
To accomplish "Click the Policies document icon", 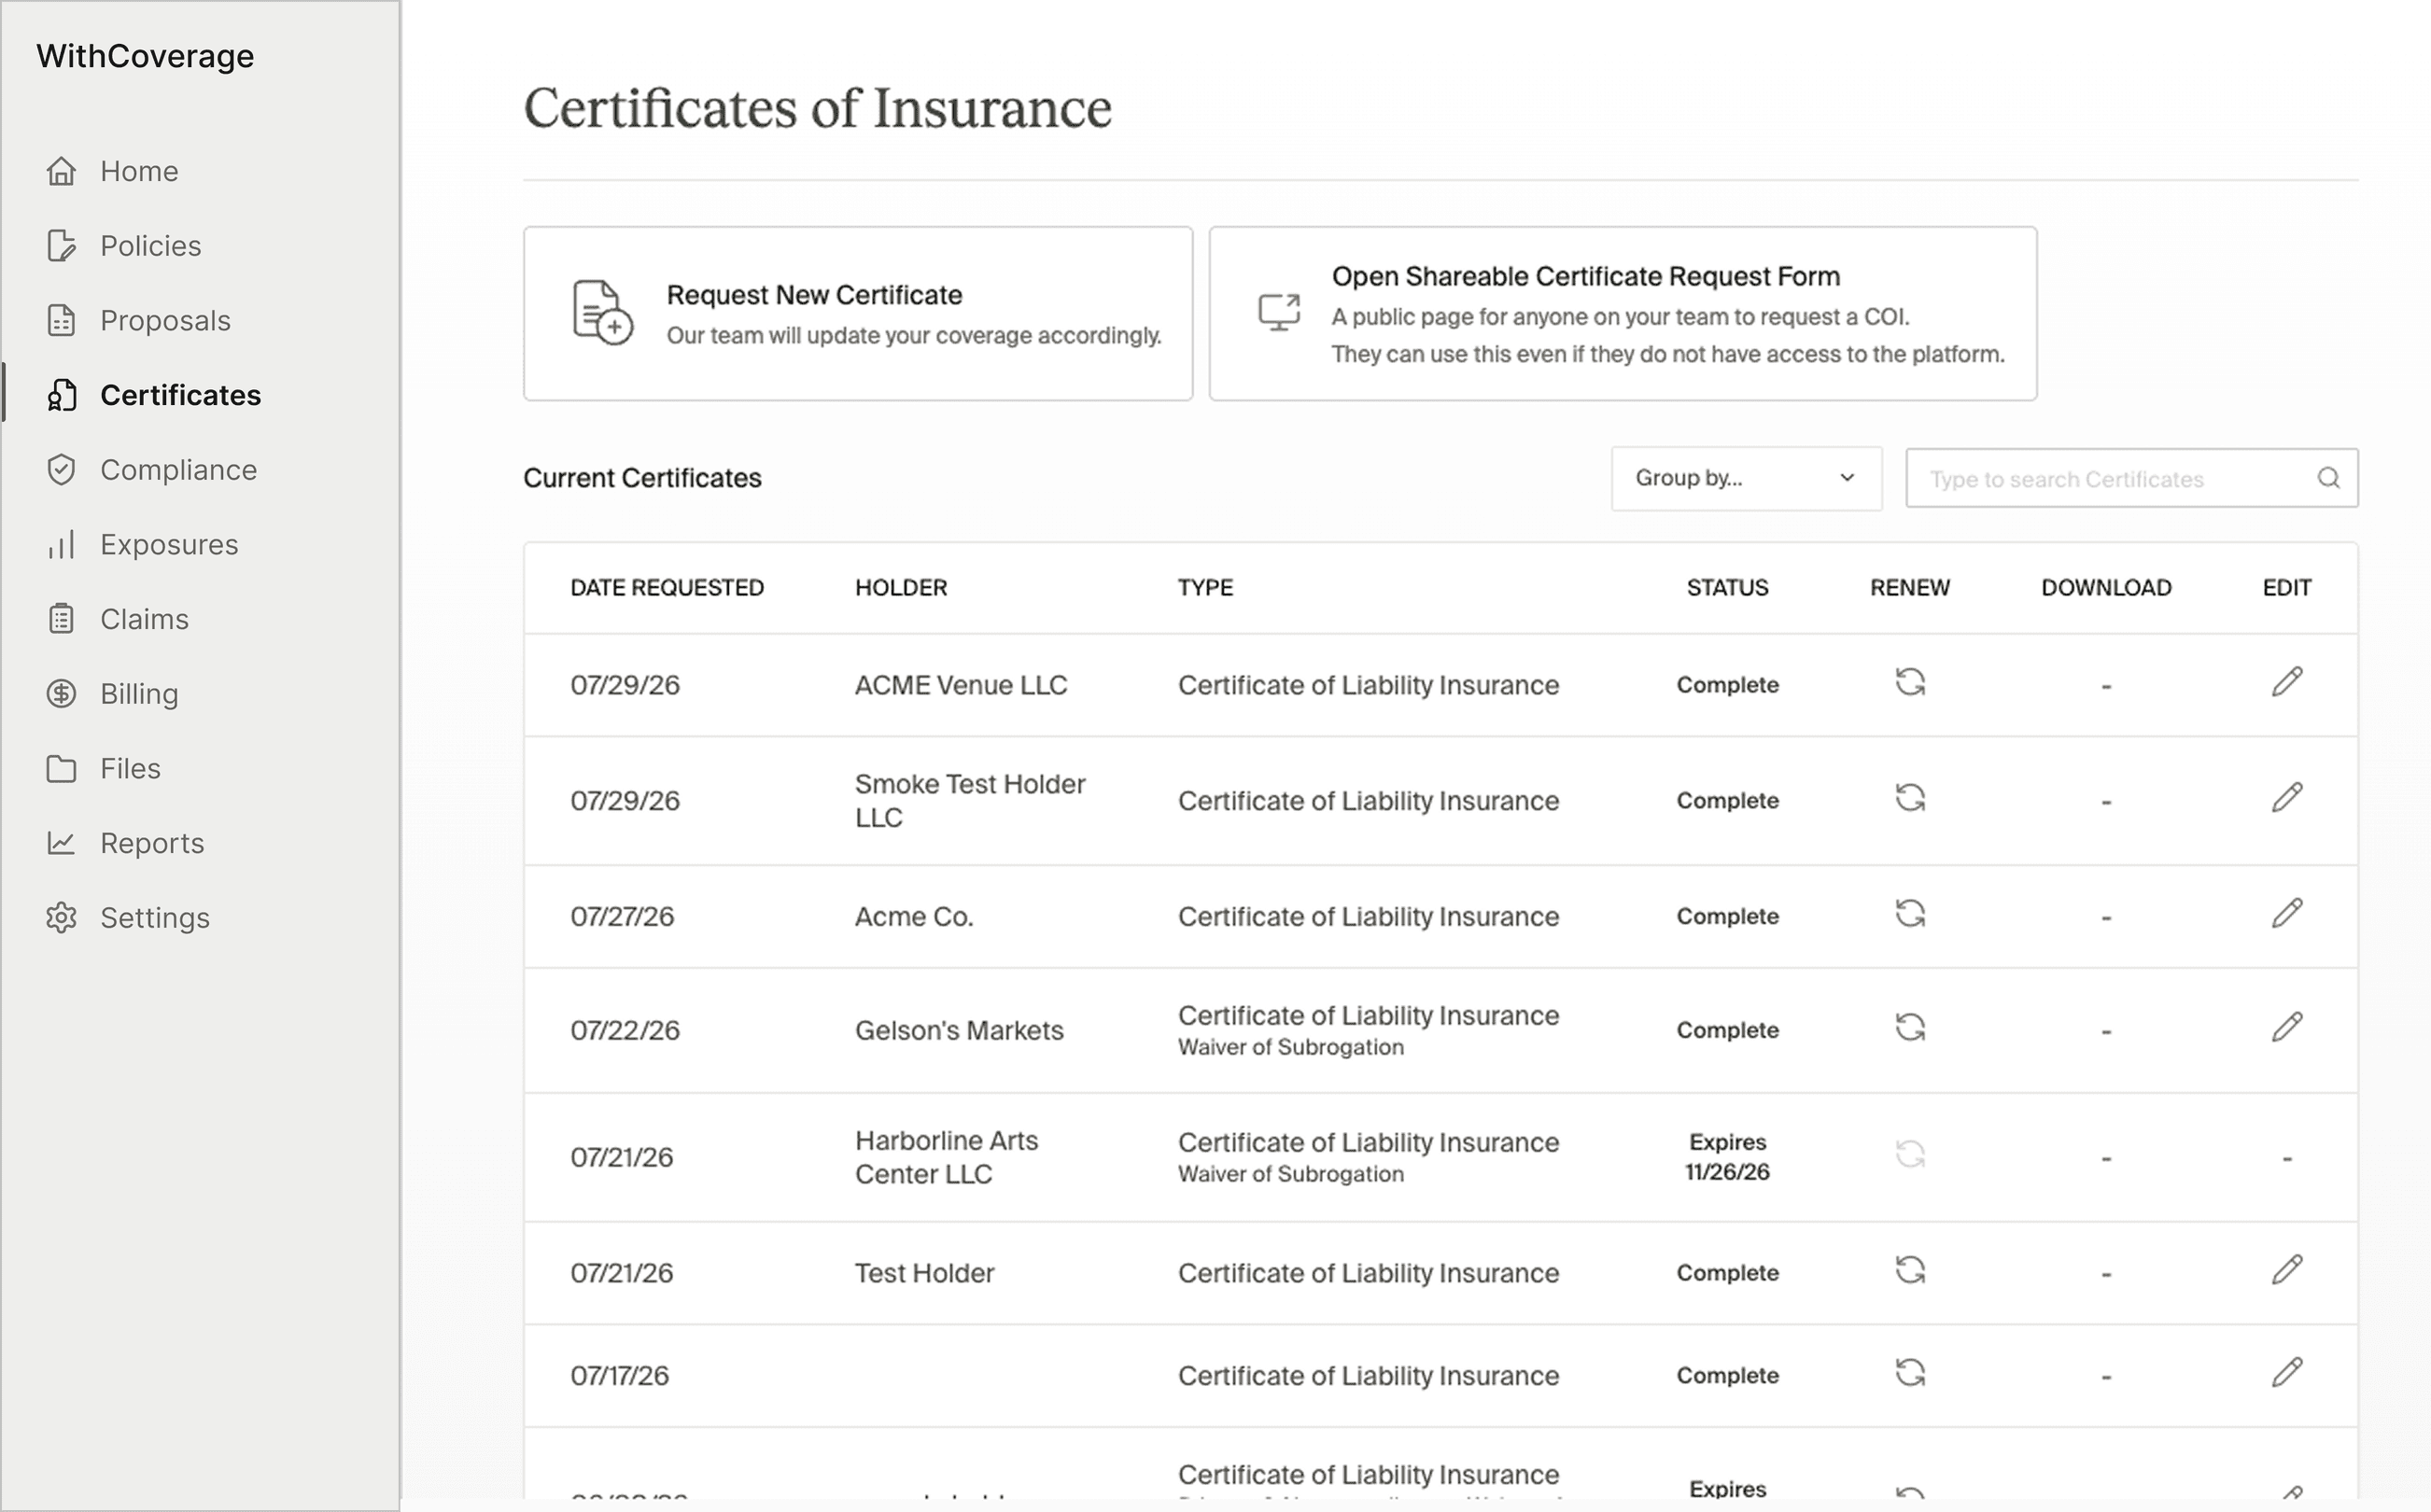I will pyautogui.click(x=61, y=246).
